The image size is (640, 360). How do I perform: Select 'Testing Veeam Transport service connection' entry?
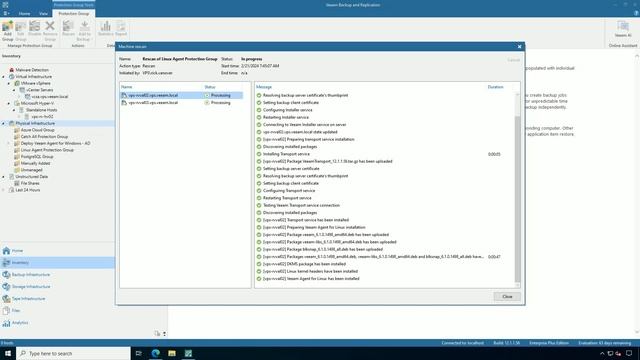301,205
